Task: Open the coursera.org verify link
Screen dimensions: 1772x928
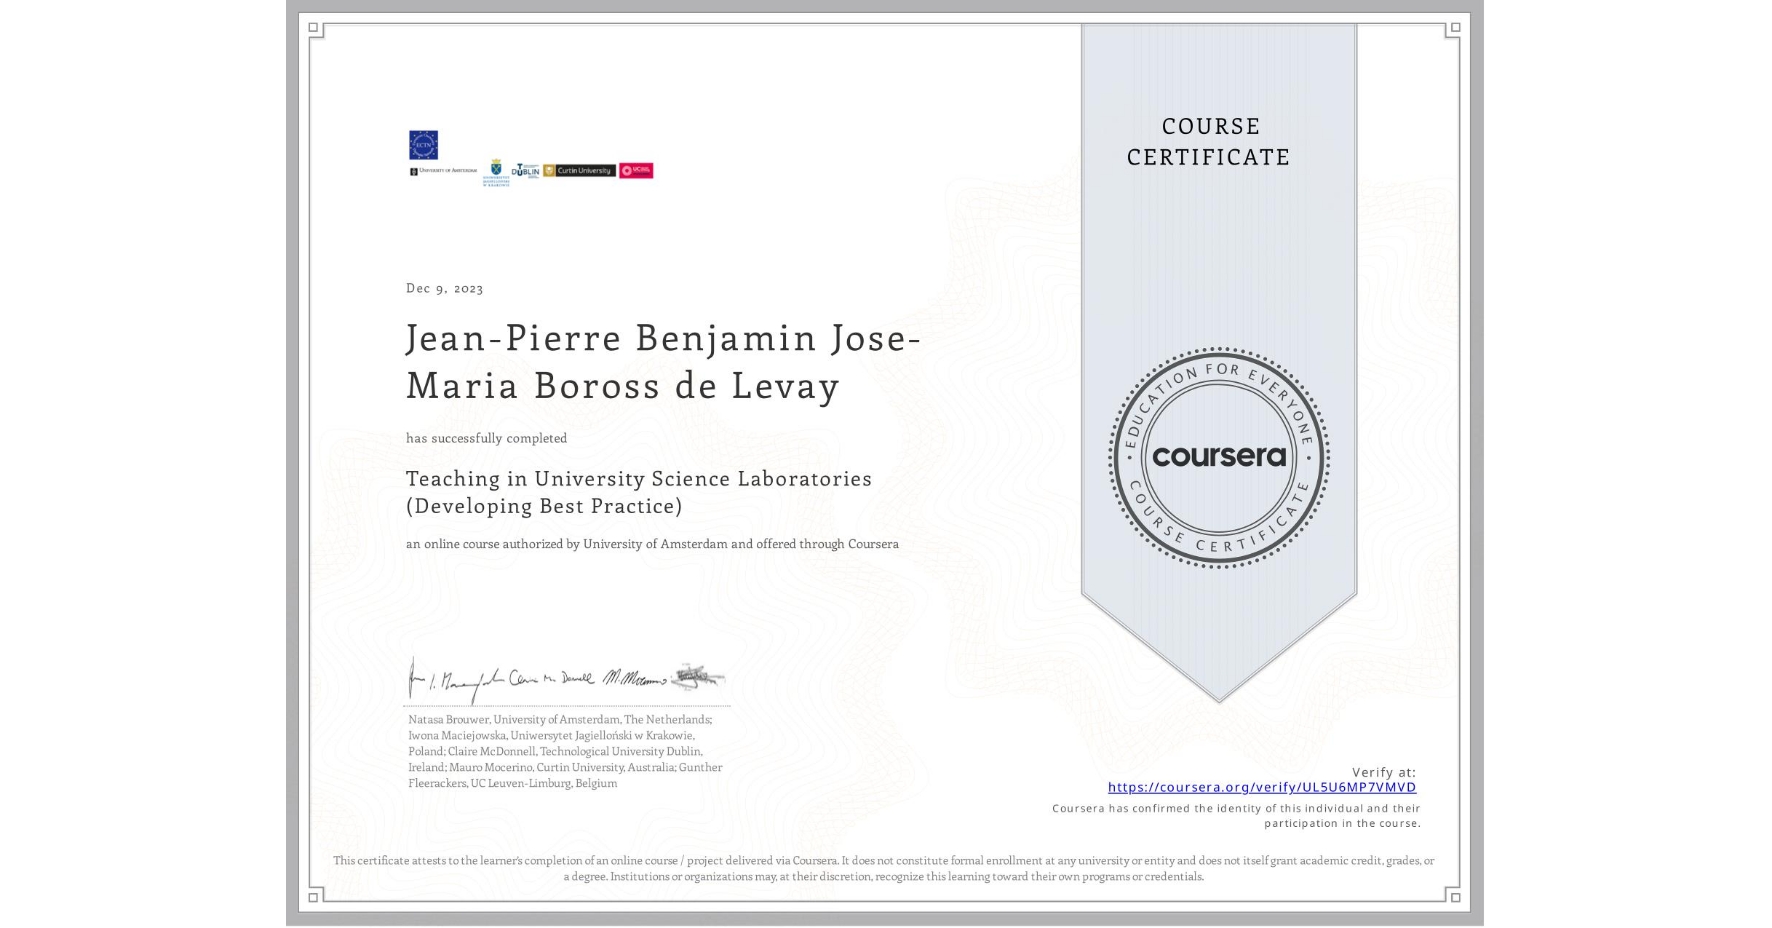Action: click(1261, 787)
